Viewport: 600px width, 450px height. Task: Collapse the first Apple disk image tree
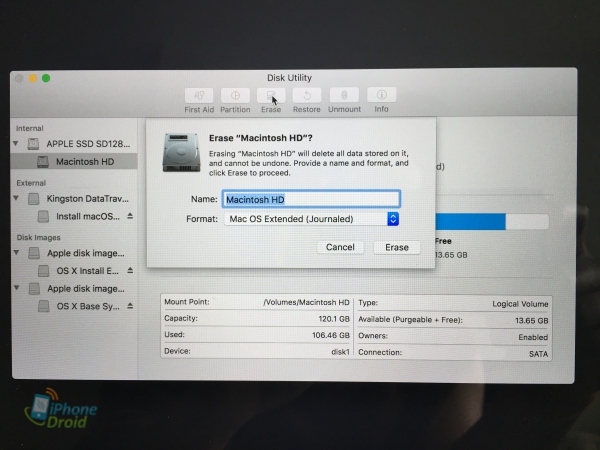coord(18,253)
